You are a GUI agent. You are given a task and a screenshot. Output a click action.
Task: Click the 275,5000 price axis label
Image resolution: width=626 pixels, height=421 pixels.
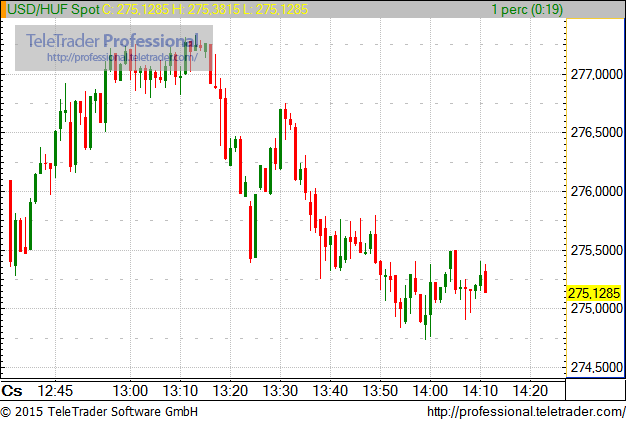tap(596, 250)
